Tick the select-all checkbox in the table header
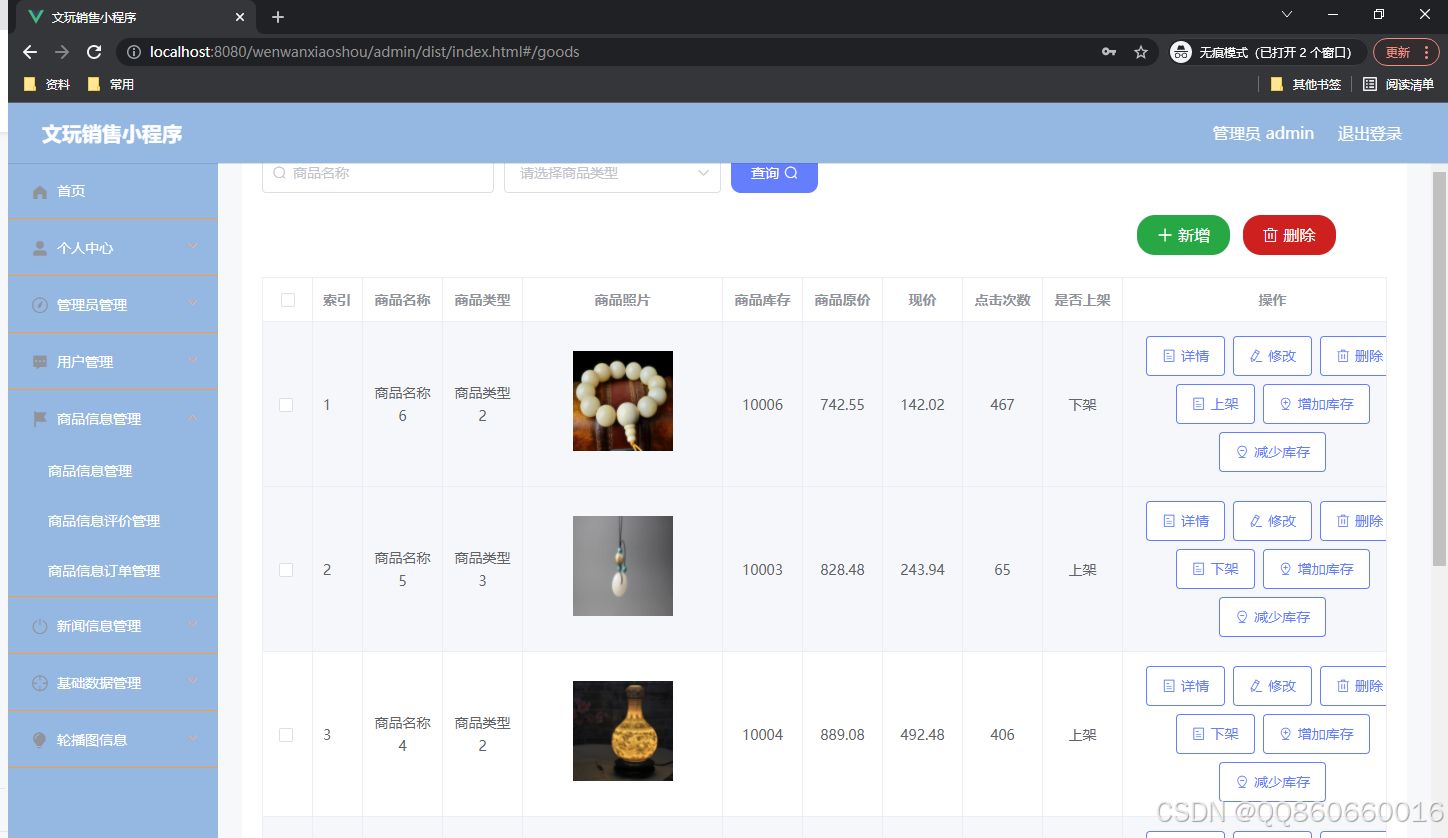This screenshot has height=838, width=1448. [288, 300]
